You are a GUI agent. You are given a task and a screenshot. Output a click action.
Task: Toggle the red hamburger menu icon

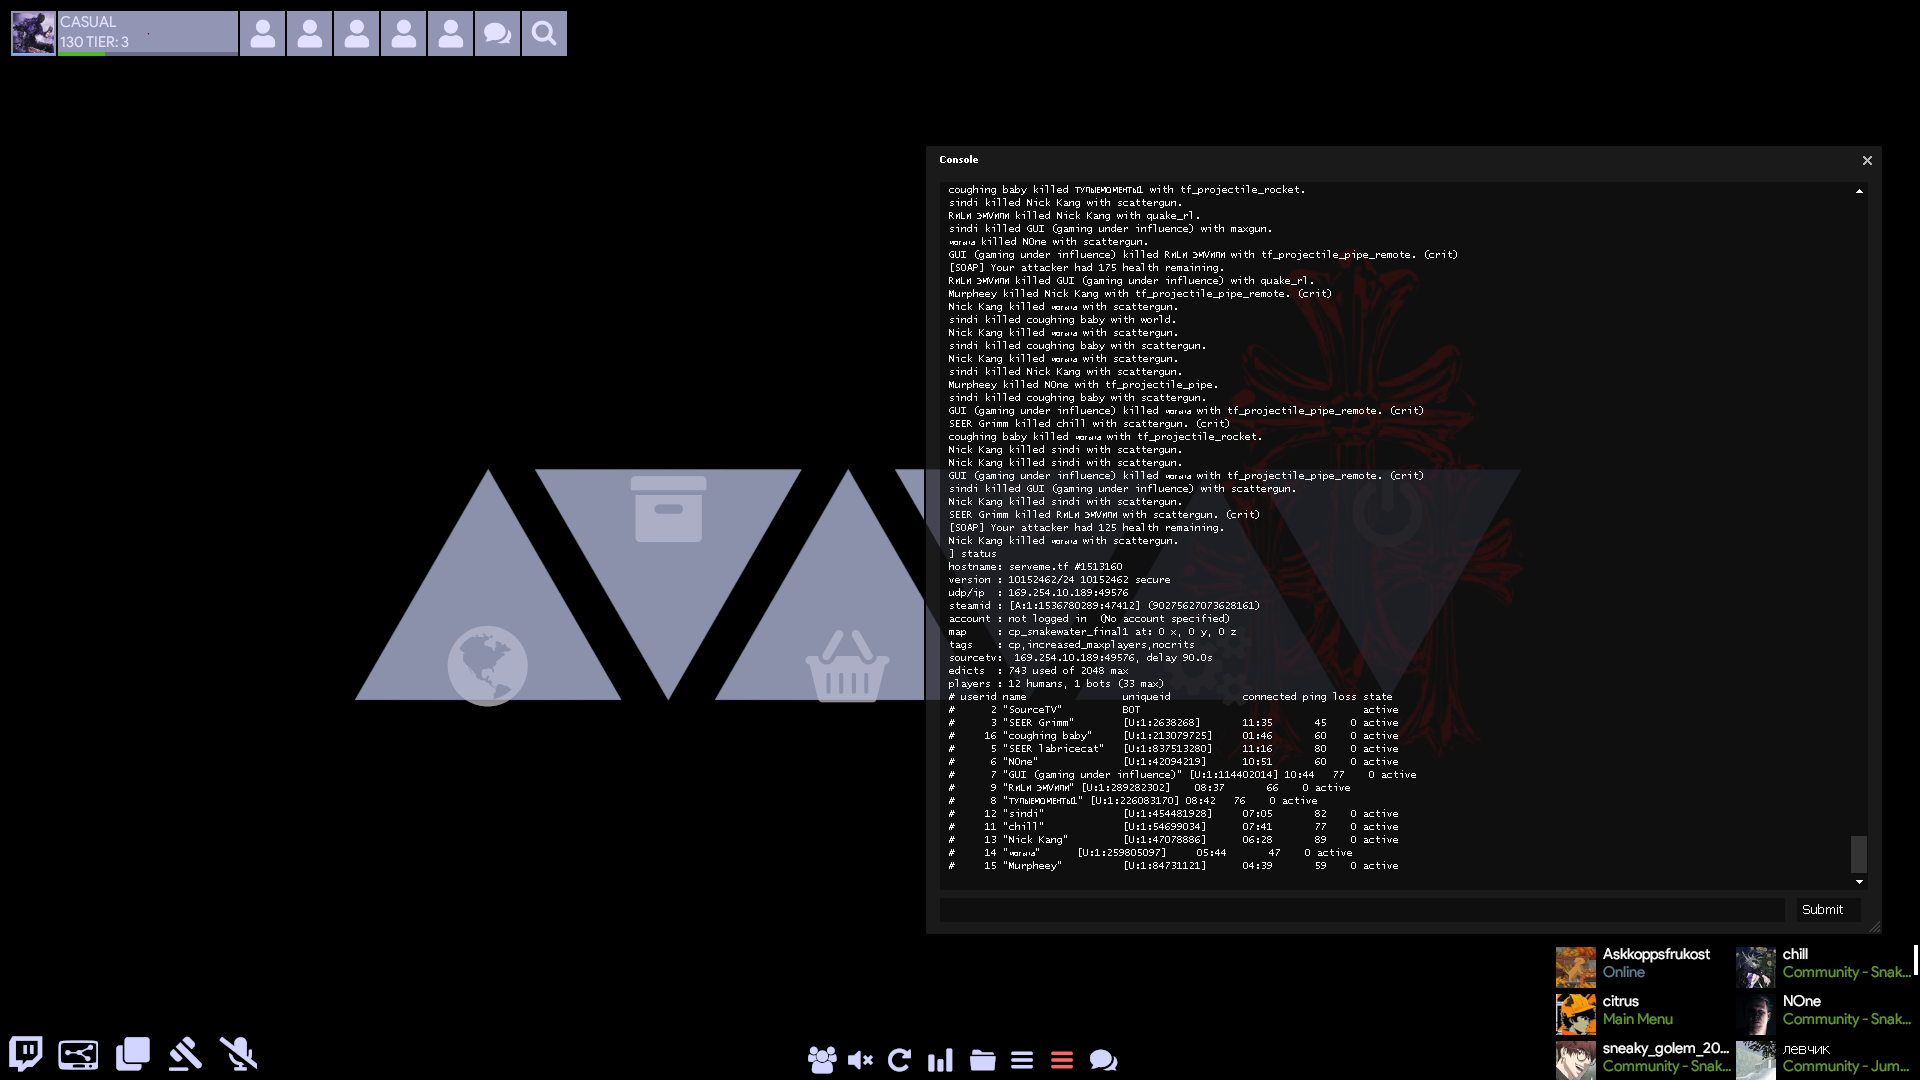1062,1060
